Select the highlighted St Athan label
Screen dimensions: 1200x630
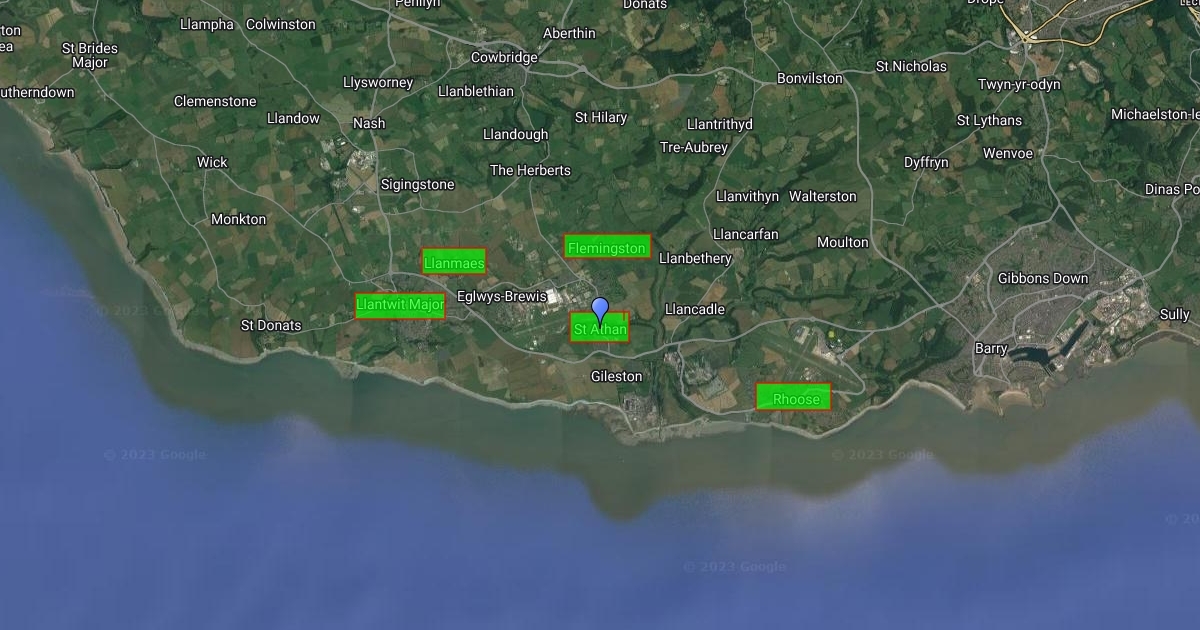(600, 328)
